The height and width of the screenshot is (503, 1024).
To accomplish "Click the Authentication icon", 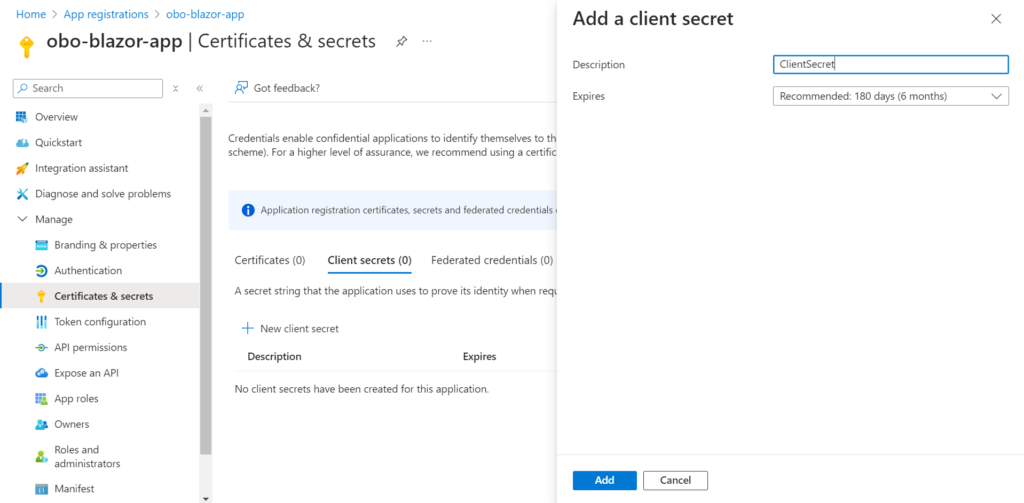I will point(42,270).
